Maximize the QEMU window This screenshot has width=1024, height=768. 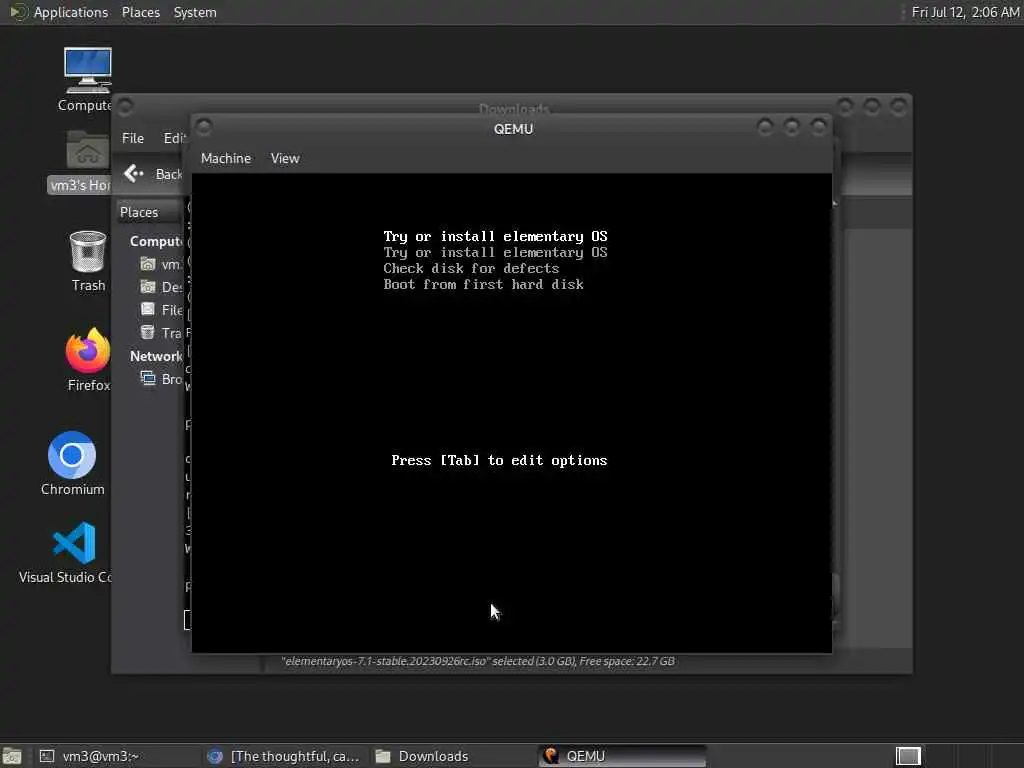(792, 126)
